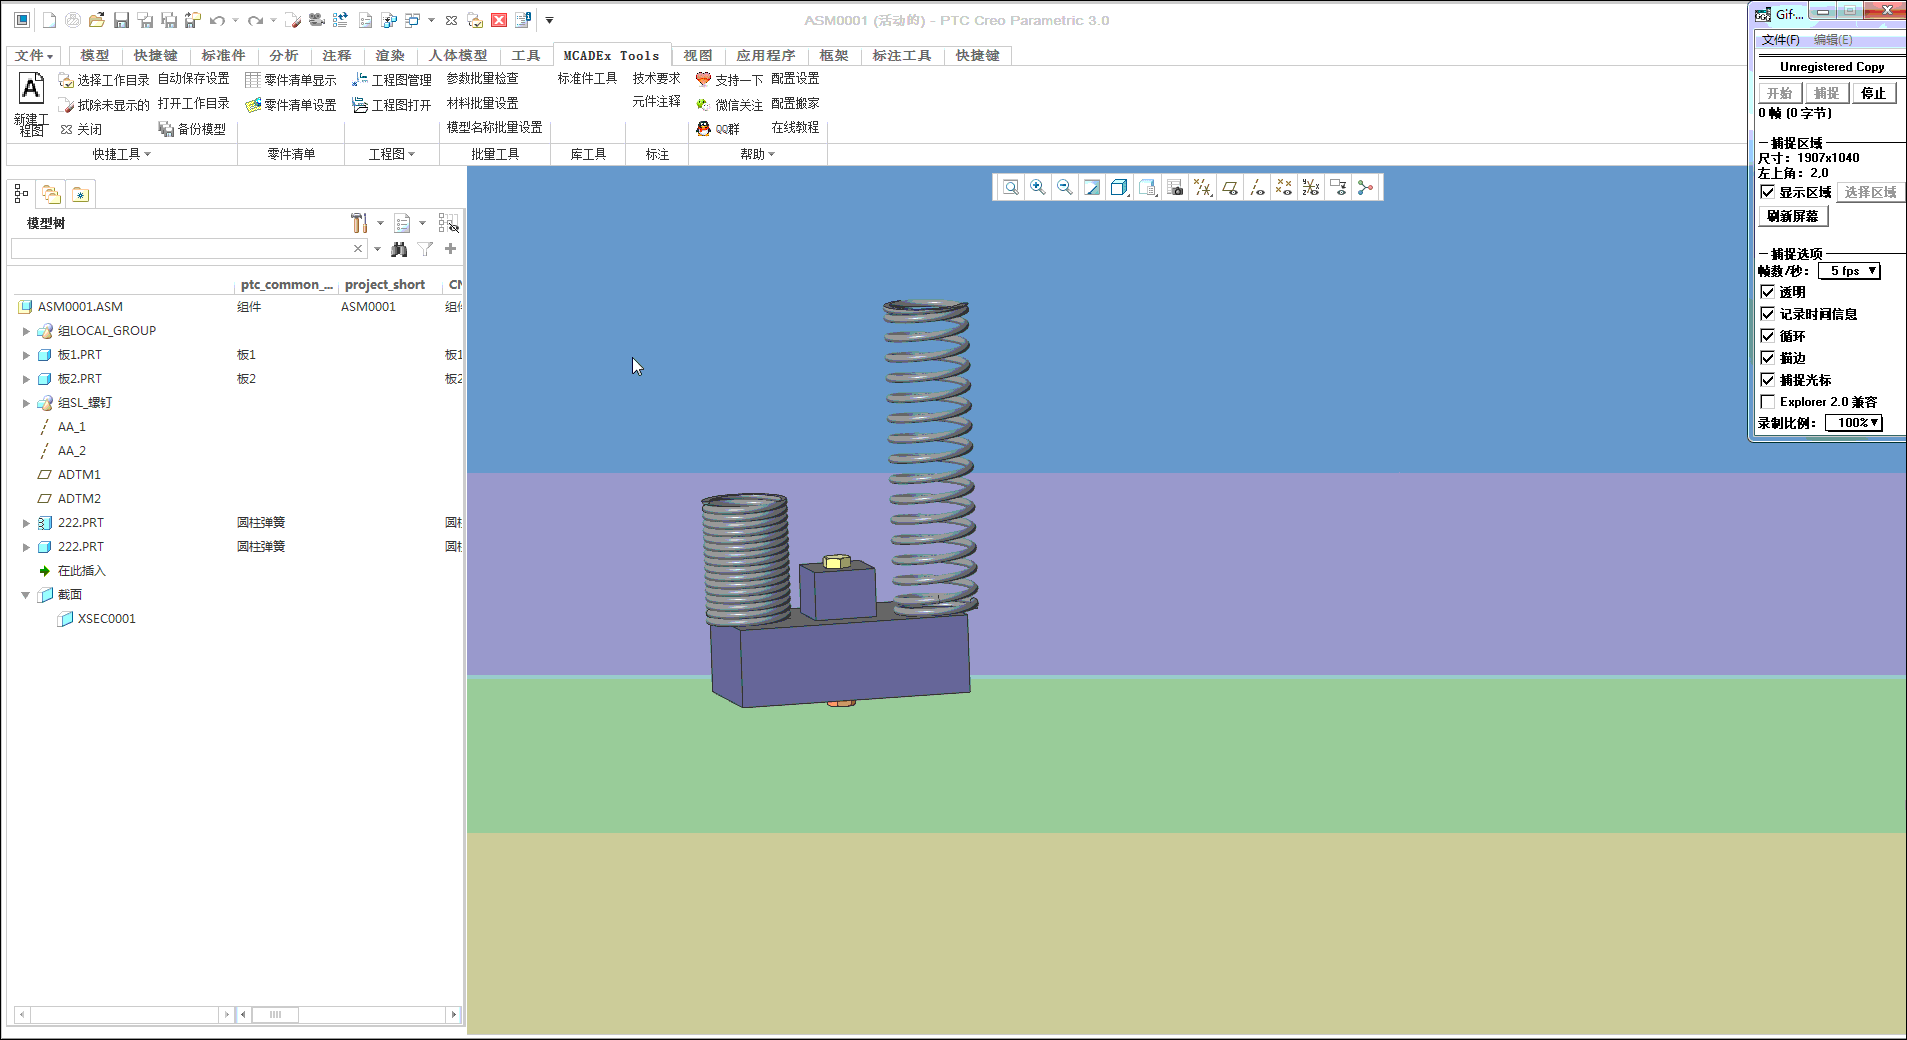Click the 停止 button in Gif recorder
The image size is (1907, 1040).
(1872, 93)
